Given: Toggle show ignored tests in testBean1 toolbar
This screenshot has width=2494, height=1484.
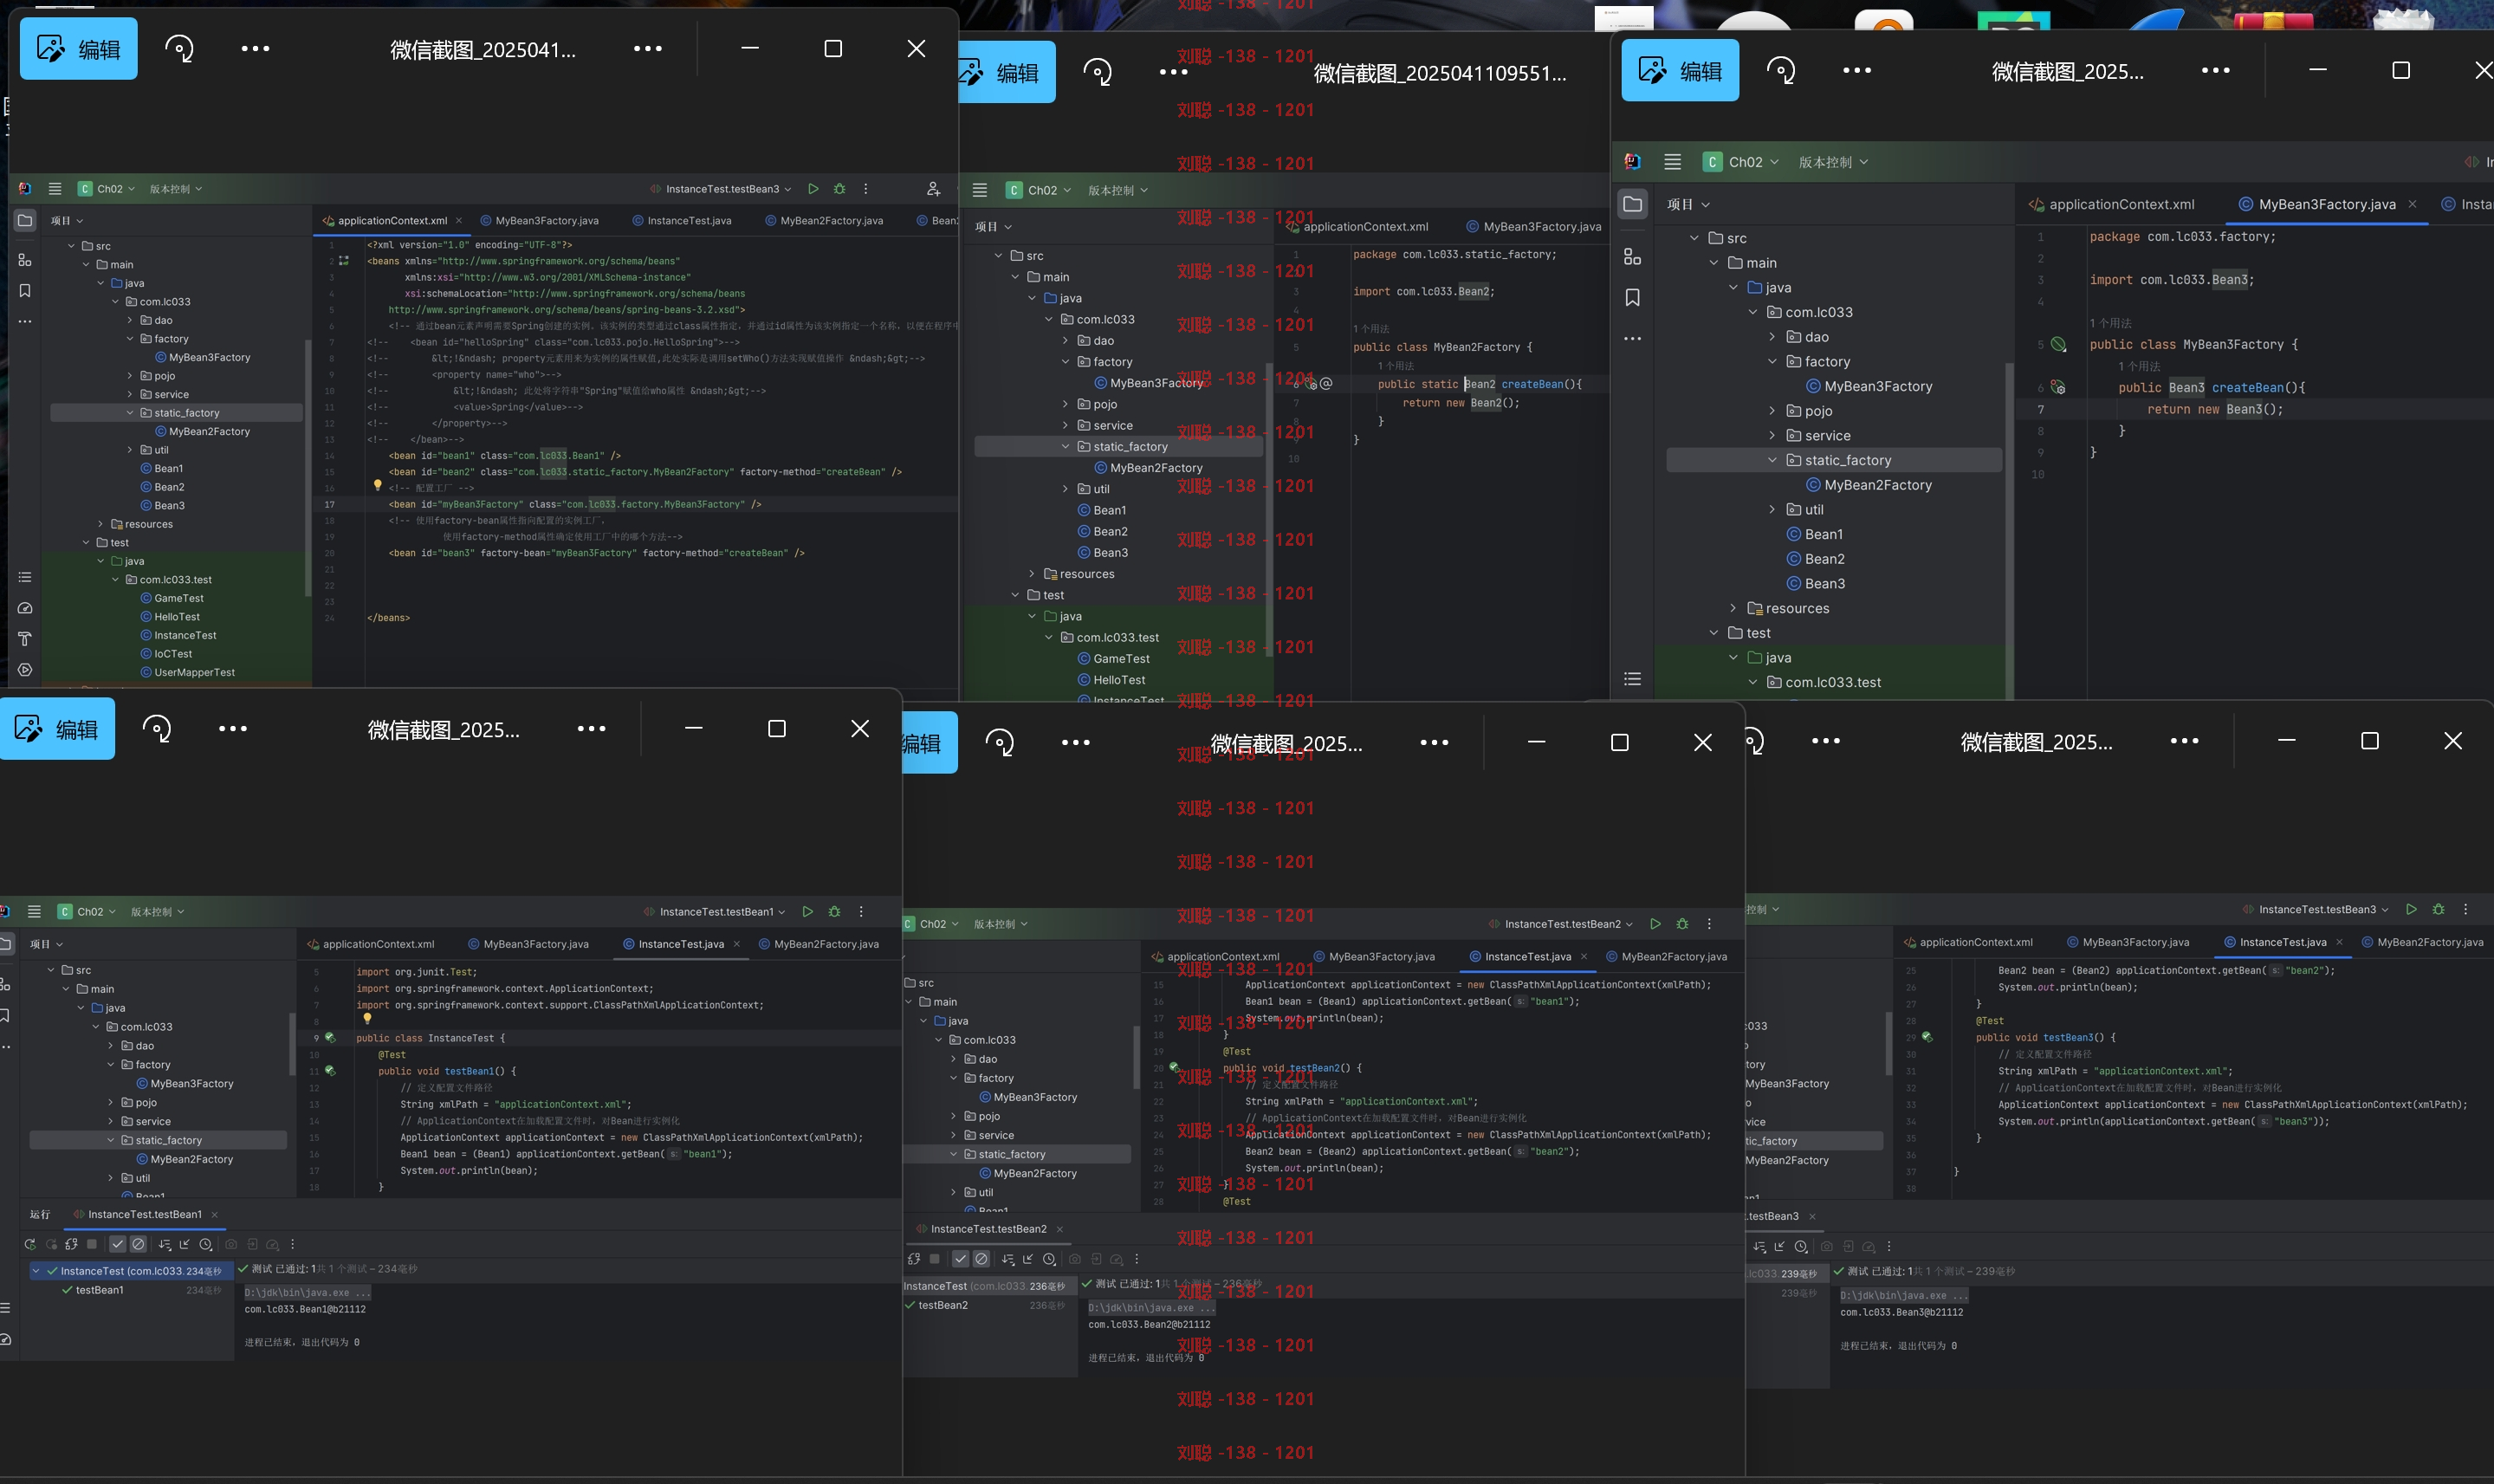Looking at the screenshot, I should pyautogui.click(x=139, y=1244).
